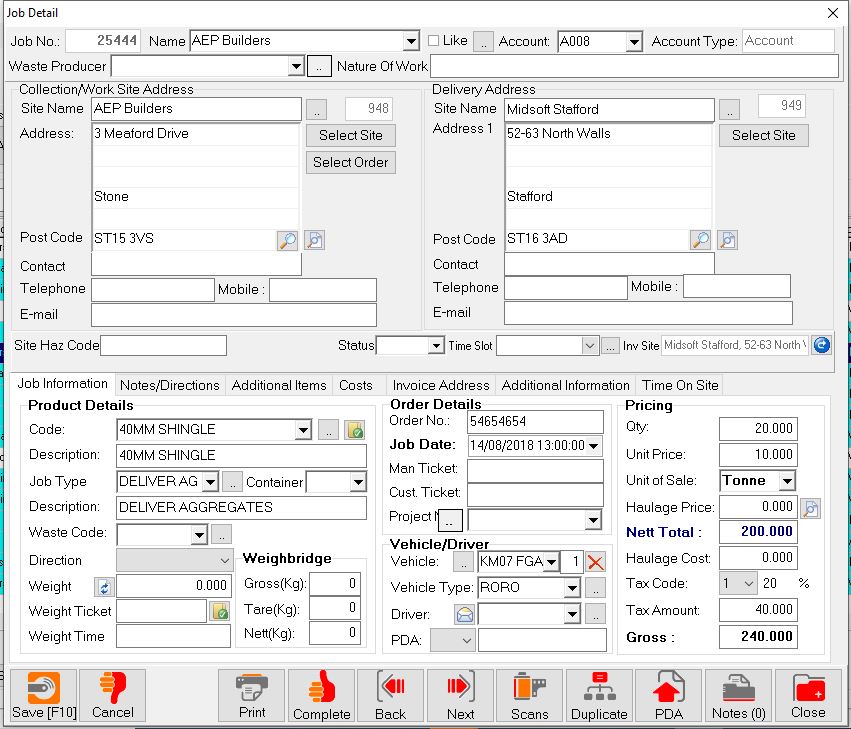
Task: Open the Scans button
Action: tap(530, 695)
